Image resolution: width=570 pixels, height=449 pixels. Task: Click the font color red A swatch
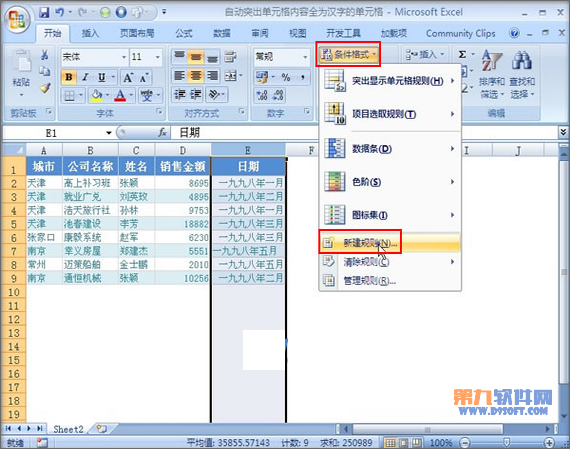(120, 95)
